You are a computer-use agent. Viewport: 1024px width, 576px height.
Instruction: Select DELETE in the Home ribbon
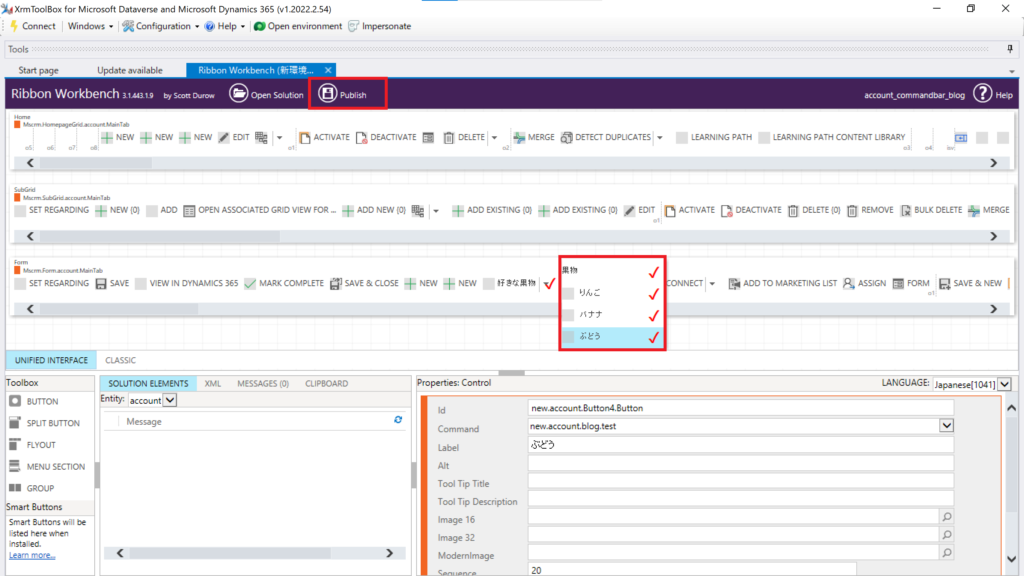pos(464,137)
